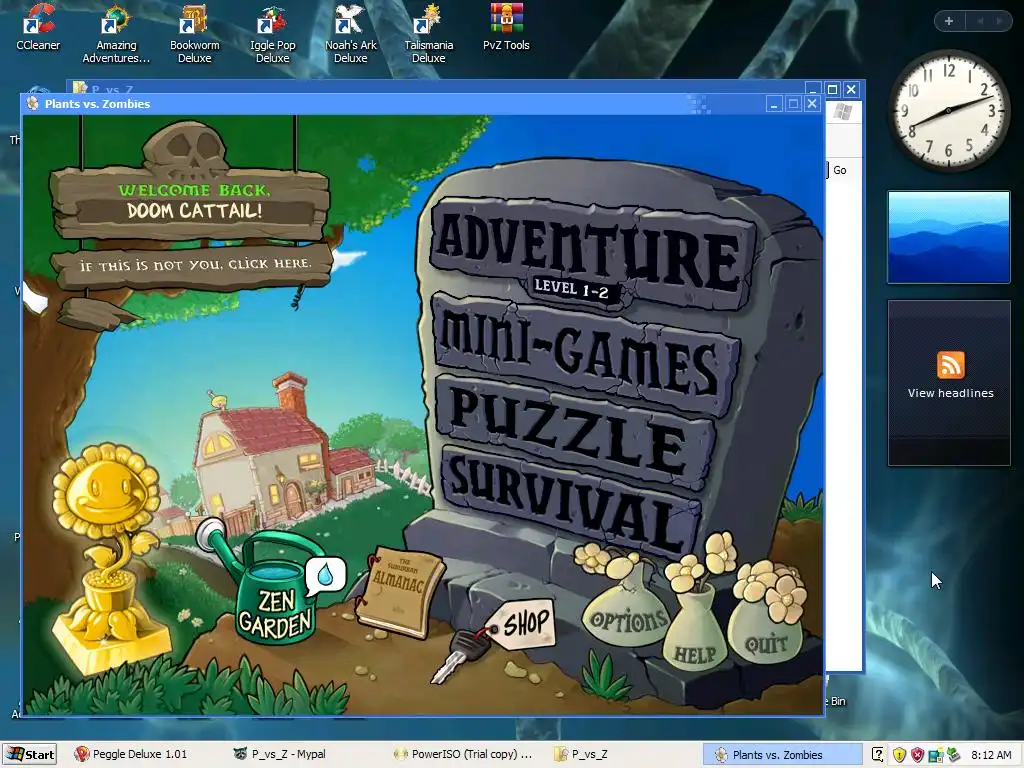Click the question mark help tray icon
Viewport: 1024px width, 768px height.
[x=878, y=755]
